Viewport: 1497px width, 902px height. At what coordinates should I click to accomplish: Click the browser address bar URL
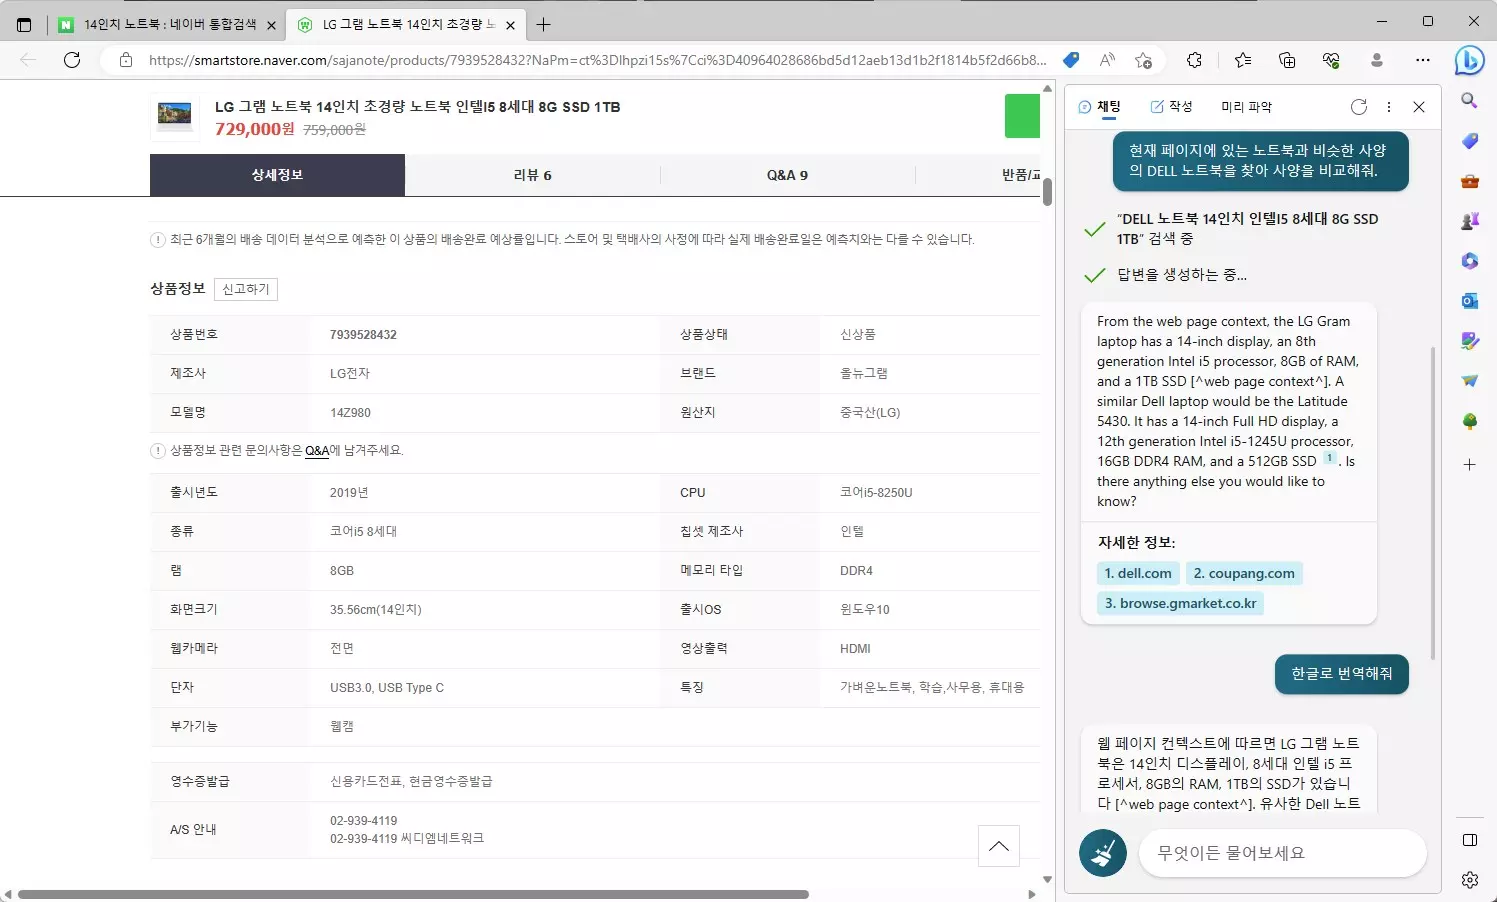tap(597, 60)
